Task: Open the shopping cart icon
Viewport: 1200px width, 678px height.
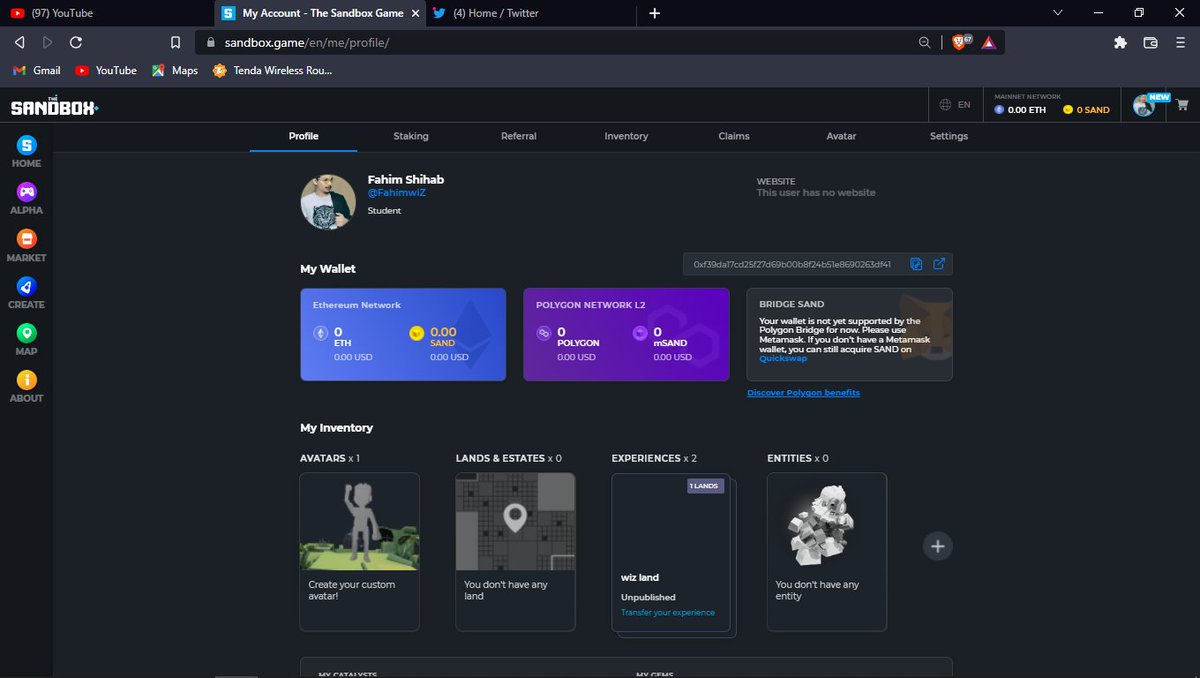Action: coord(1182,104)
